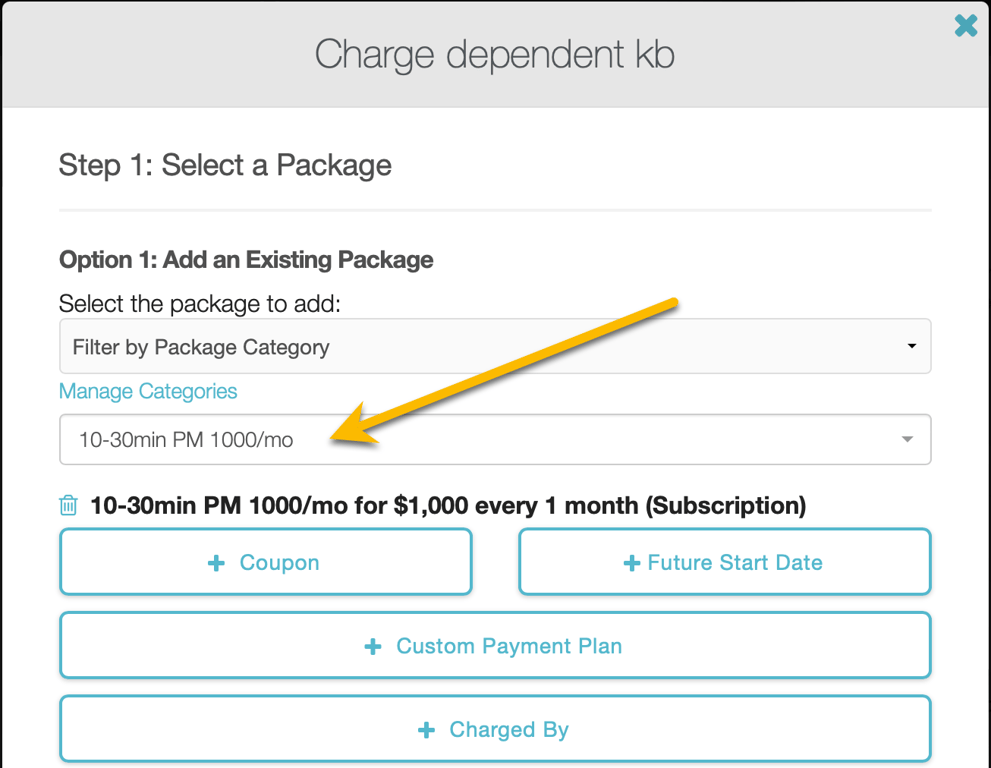Screen dimensions: 991x768
Task: Click the plus icon on Future Start Date
Action: (x=630, y=562)
